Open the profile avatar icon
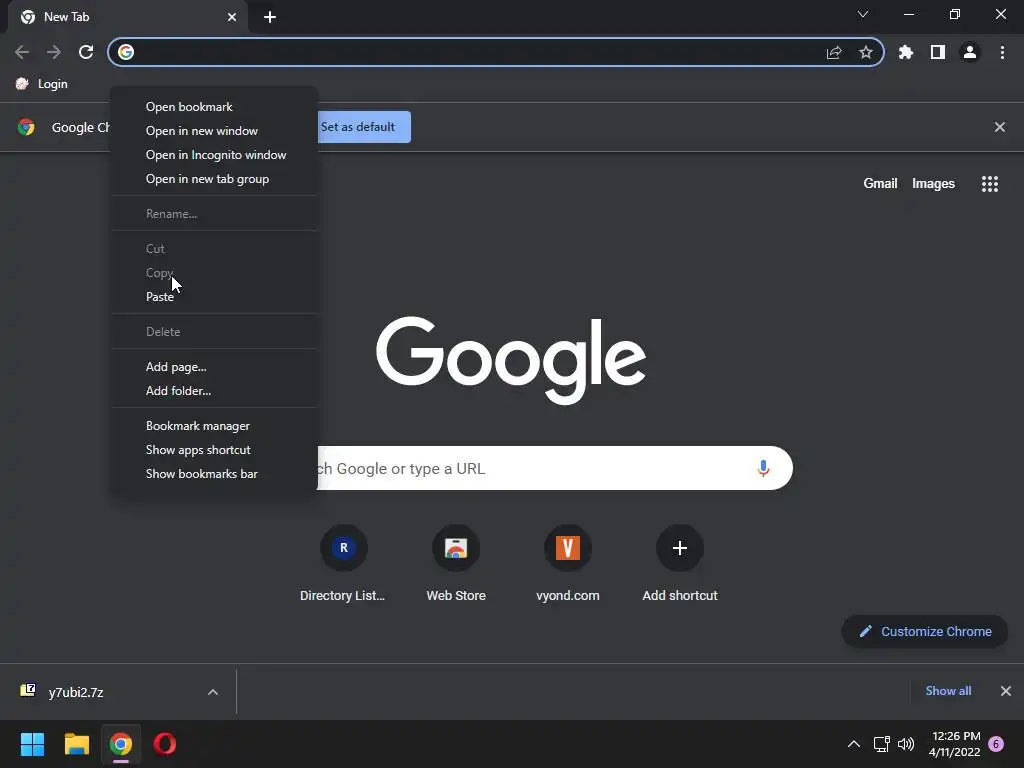Viewport: 1024px width, 768px height. [x=970, y=52]
